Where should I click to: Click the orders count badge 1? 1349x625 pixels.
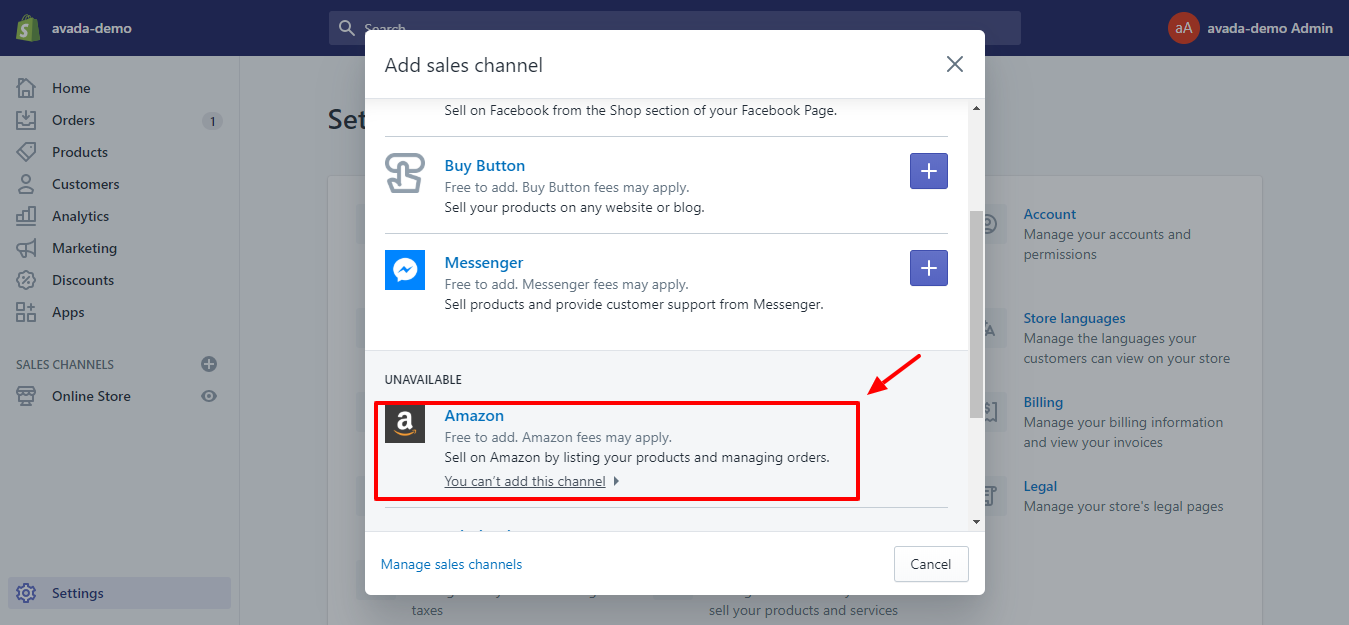(x=212, y=121)
